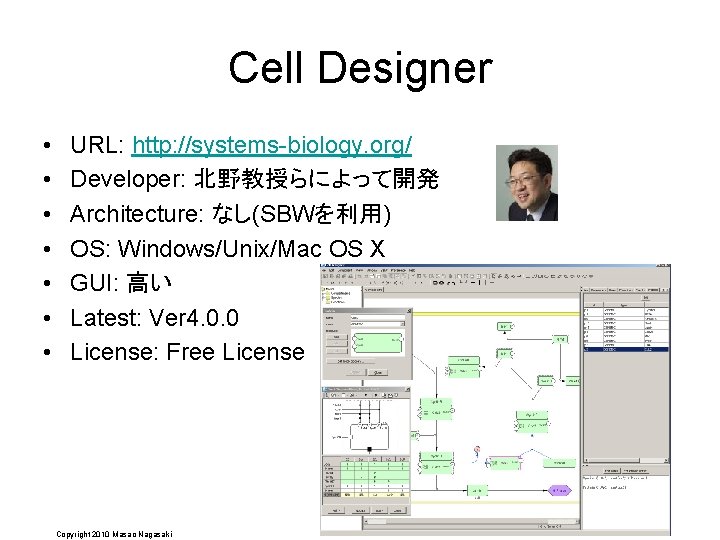The height and width of the screenshot is (540, 720).
Task: Select the 'License: Free License' bullet text
Action: click(187, 352)
